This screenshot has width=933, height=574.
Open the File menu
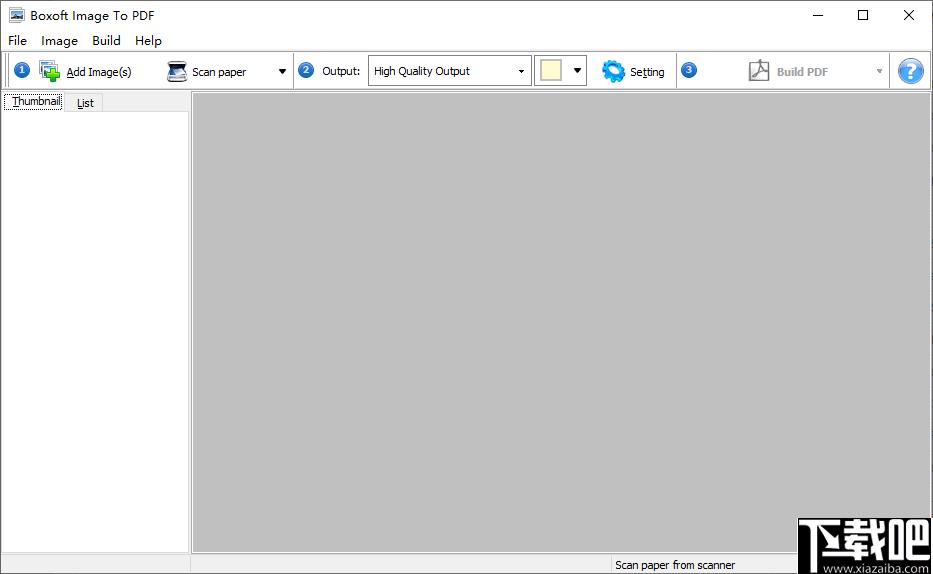coord(17,41)
